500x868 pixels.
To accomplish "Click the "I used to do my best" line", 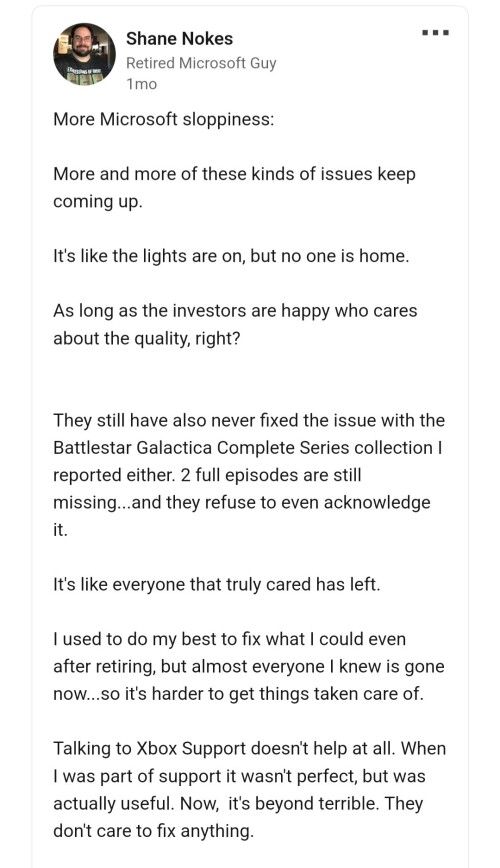I will 229,639.
